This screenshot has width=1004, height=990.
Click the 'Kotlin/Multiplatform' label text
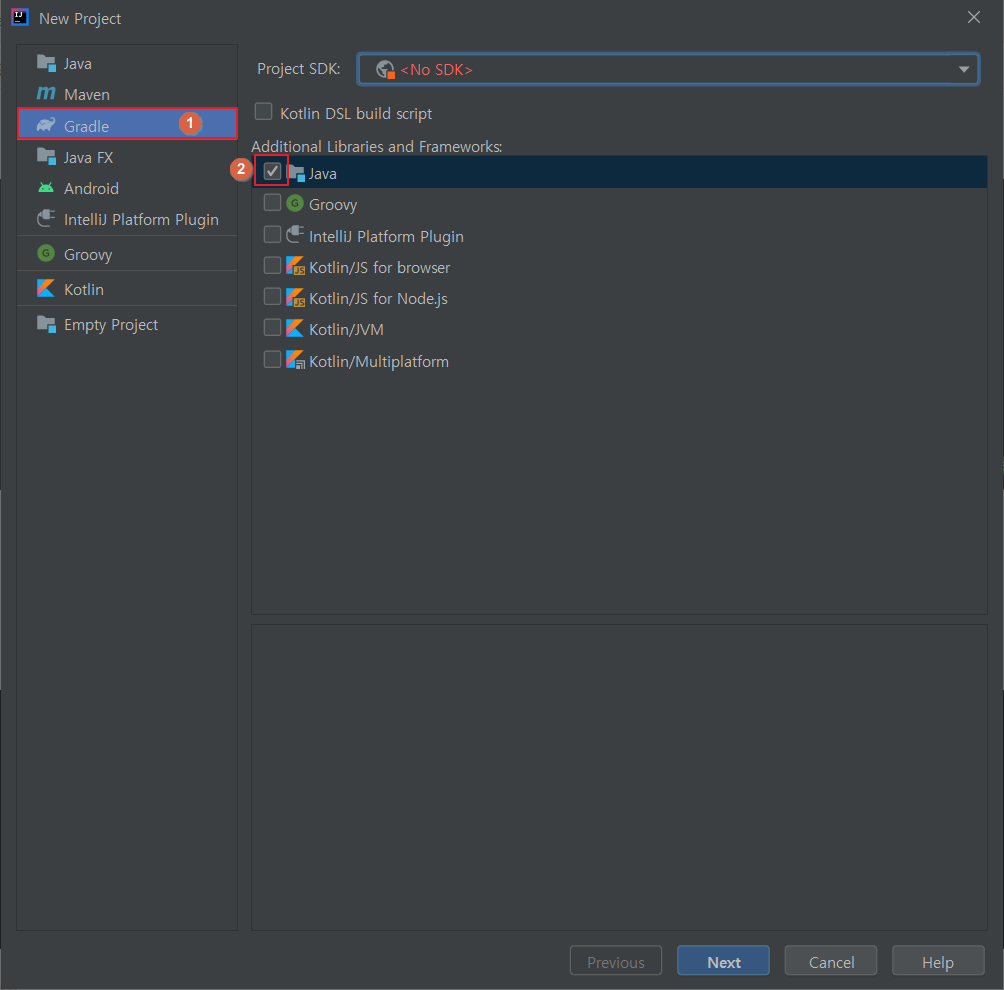coord(378,362)
